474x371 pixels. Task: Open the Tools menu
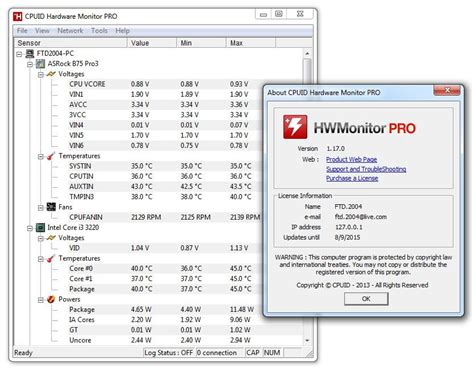click(99, 31)
